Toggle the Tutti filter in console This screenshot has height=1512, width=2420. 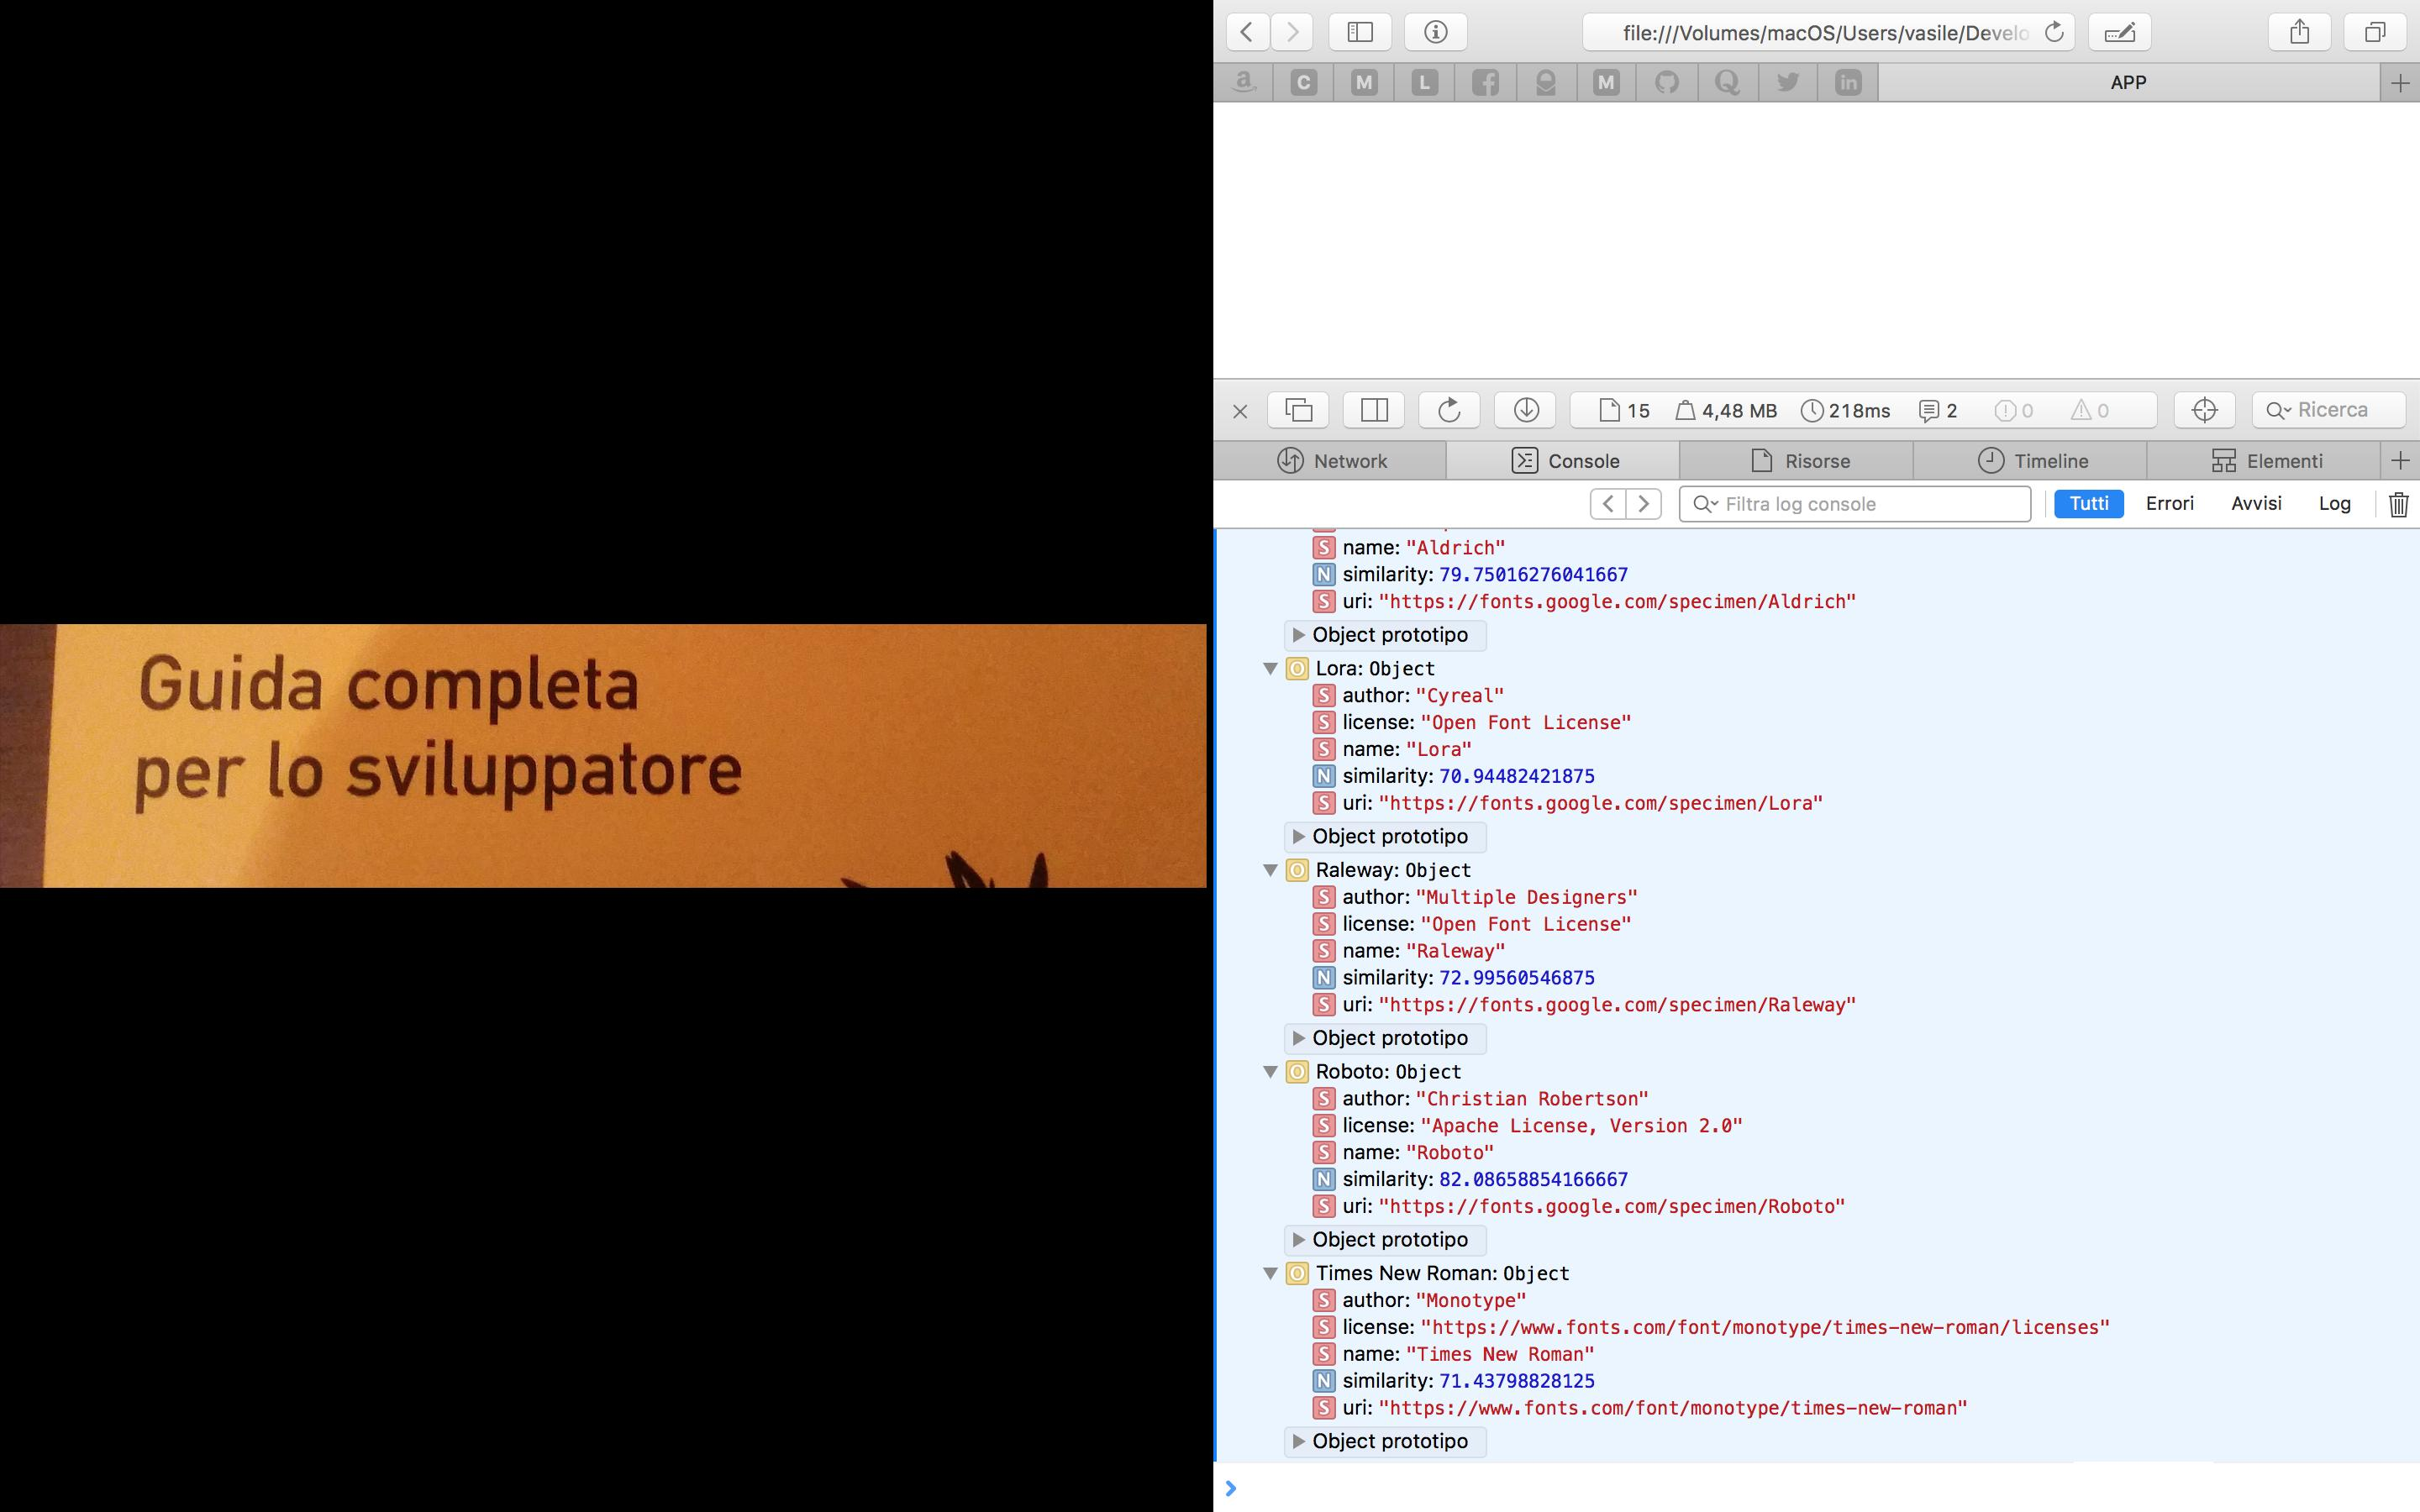click(2088, 503)
